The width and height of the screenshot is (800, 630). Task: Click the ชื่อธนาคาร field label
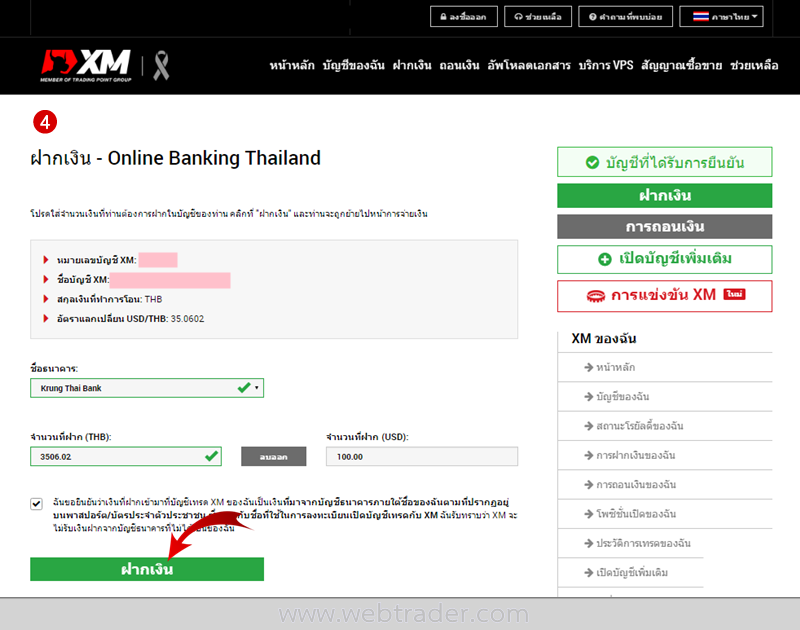coord(54,368)
